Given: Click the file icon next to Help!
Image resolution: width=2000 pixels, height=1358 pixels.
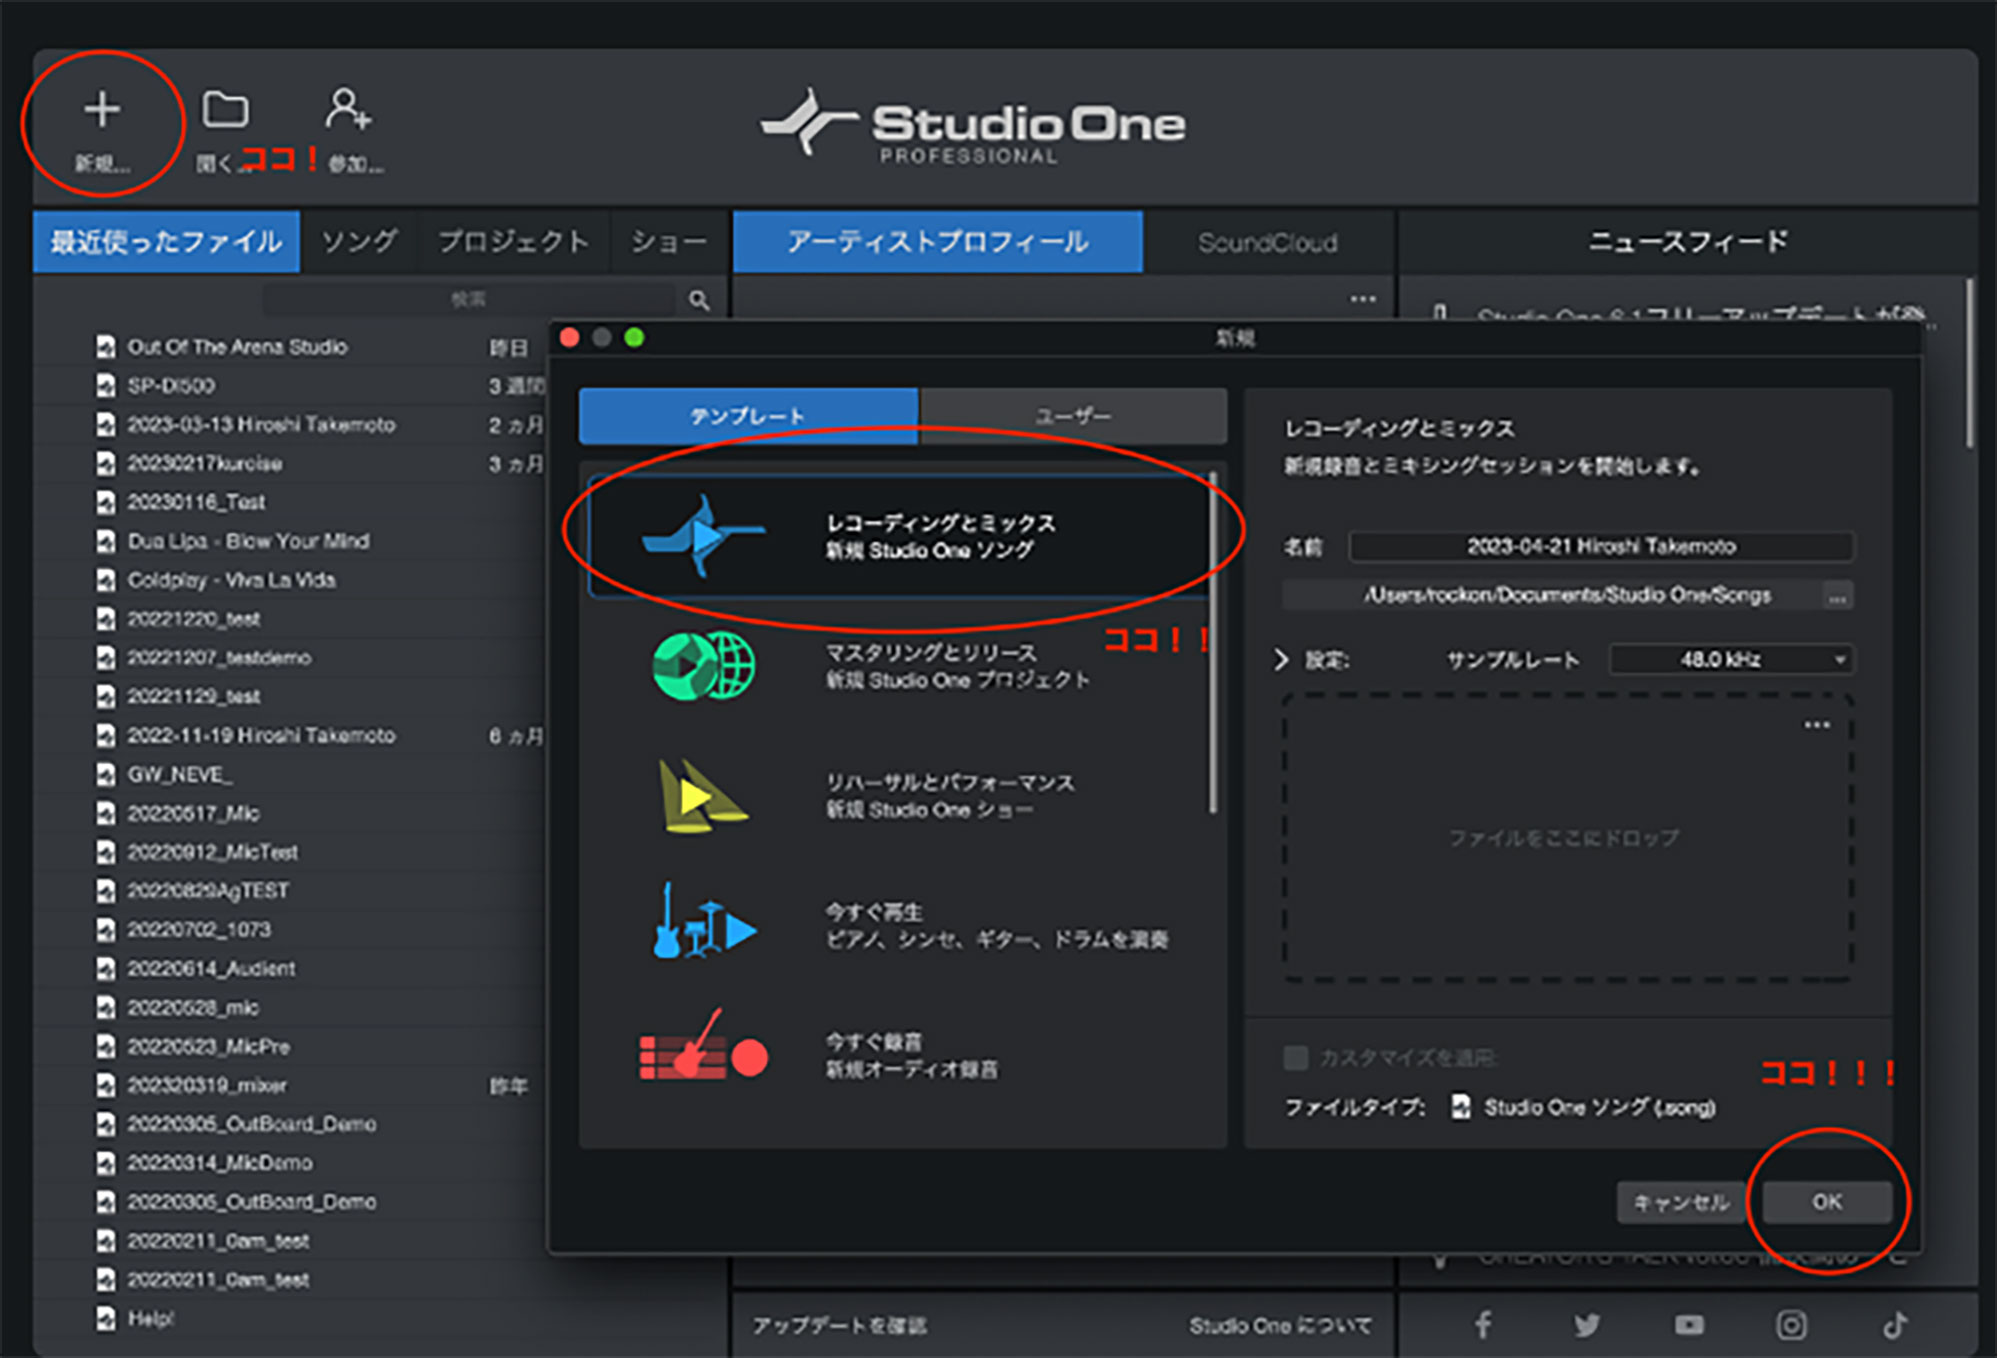Looking at the screenshot, I should click(x=105, y=1319).
